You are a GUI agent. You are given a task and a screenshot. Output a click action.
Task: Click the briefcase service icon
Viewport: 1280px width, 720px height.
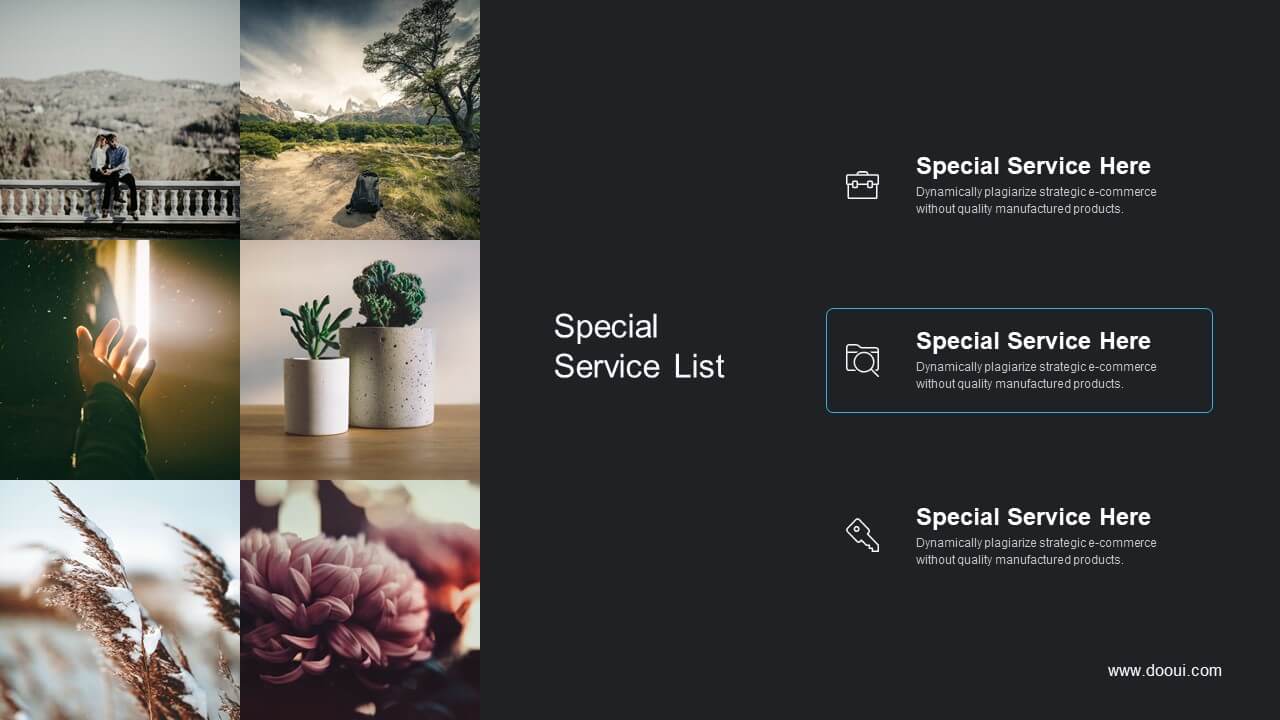point(862,185)
